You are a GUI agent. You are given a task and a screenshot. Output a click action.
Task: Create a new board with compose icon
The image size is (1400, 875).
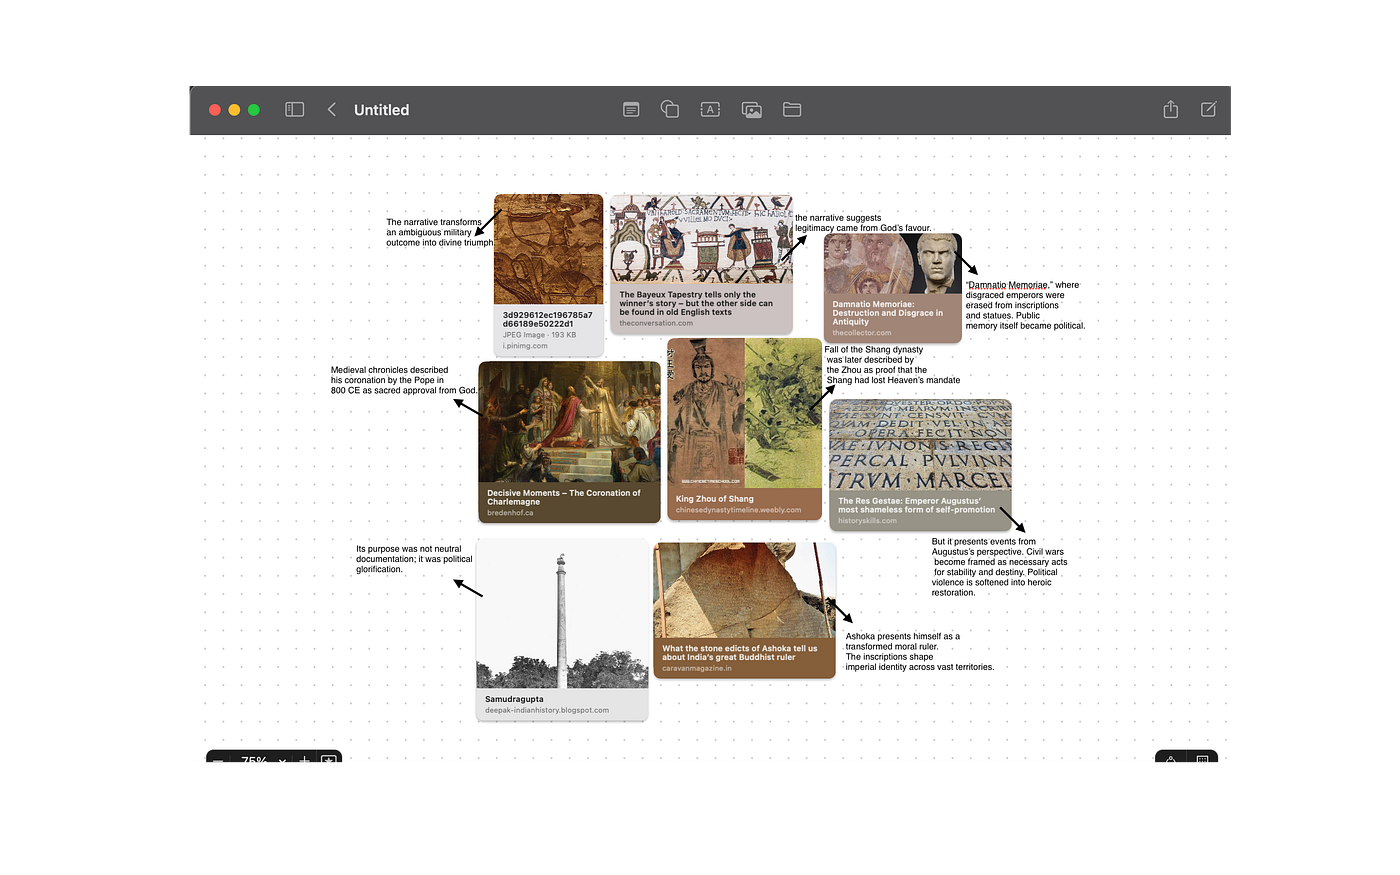click(x=1209, y=109)
